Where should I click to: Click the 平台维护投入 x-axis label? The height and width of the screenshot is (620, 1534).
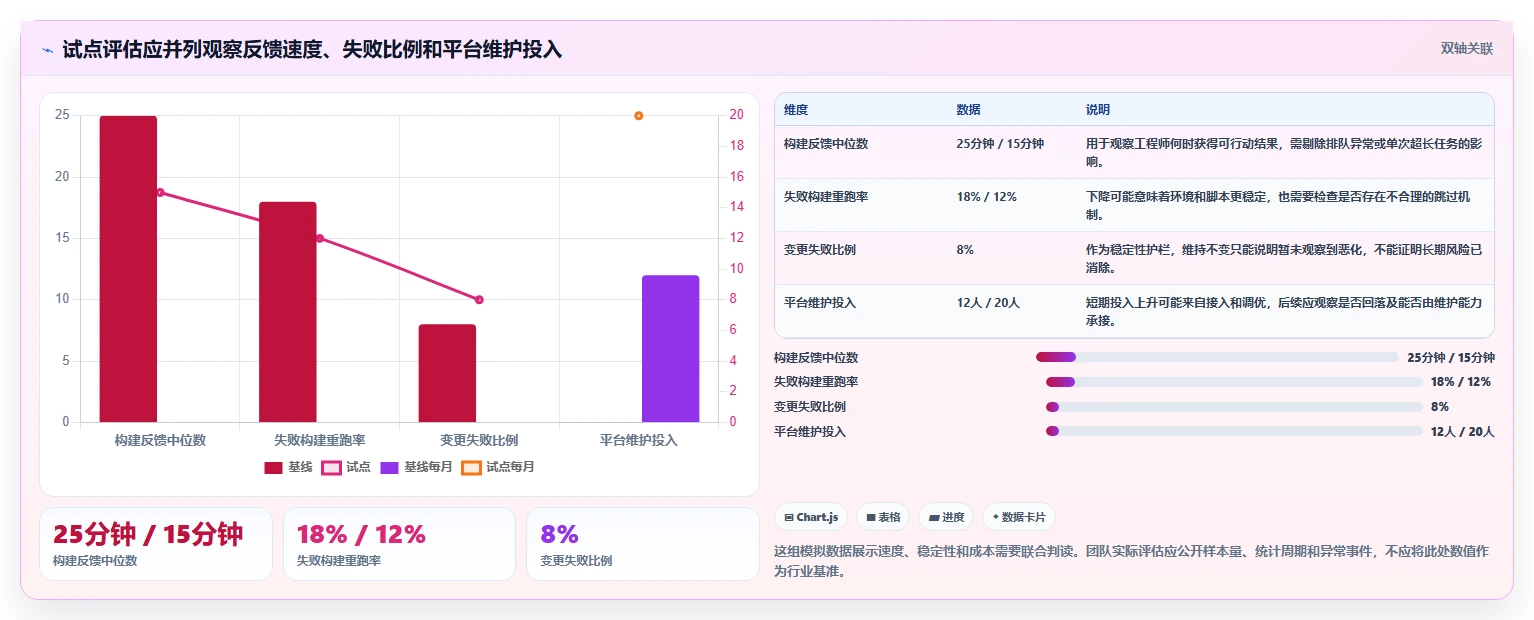[x=639, y=440]
